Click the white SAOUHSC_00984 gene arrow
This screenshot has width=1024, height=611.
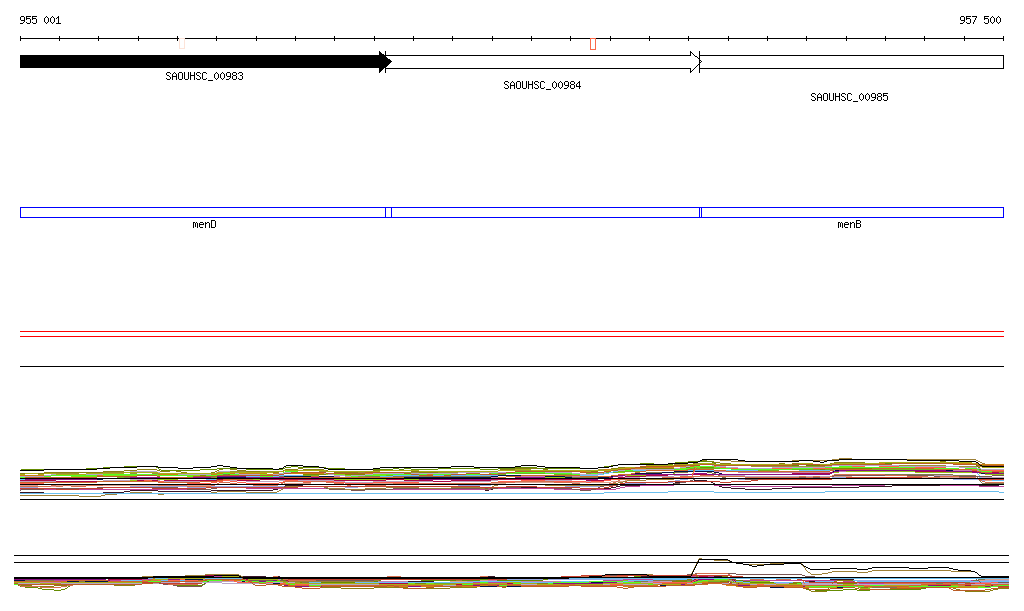point(540,62)
